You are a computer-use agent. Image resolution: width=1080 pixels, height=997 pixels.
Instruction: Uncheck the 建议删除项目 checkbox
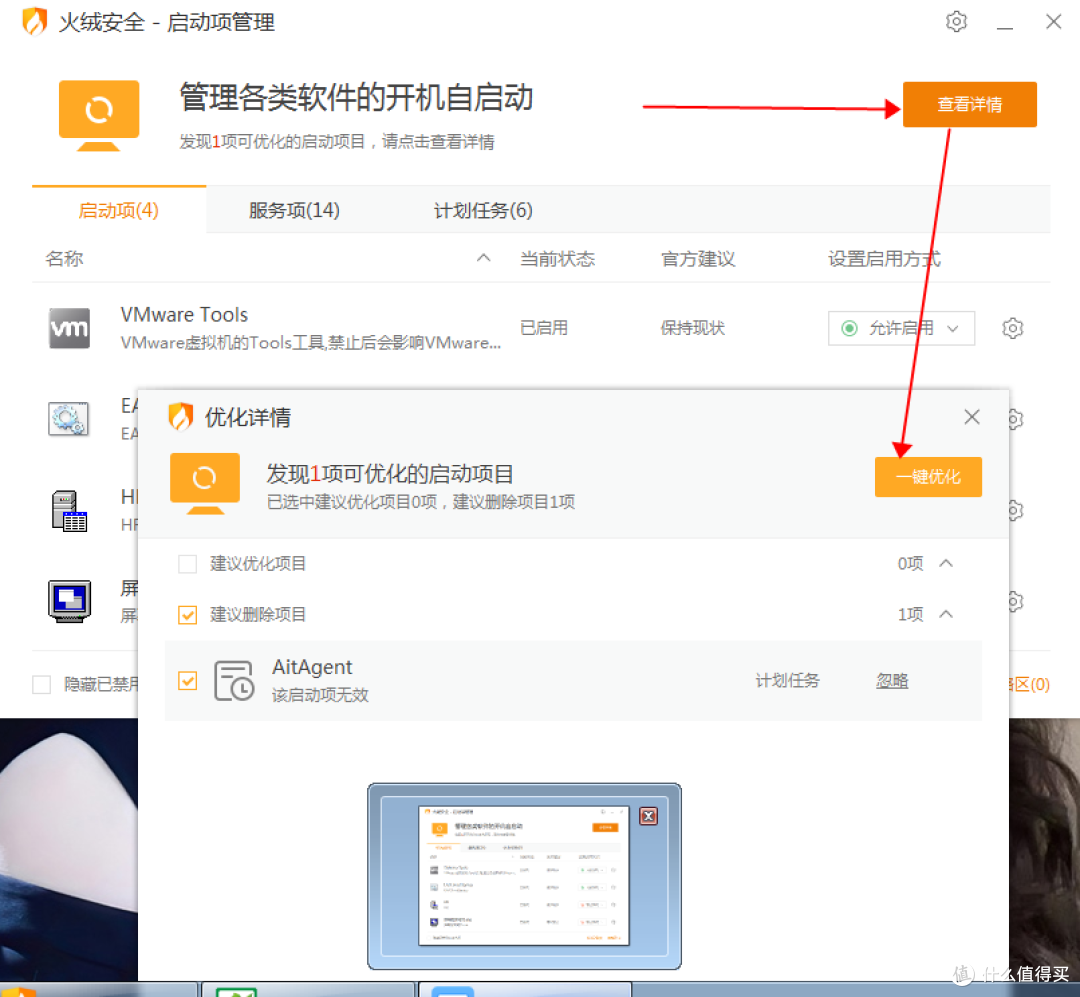coord(187,615)
